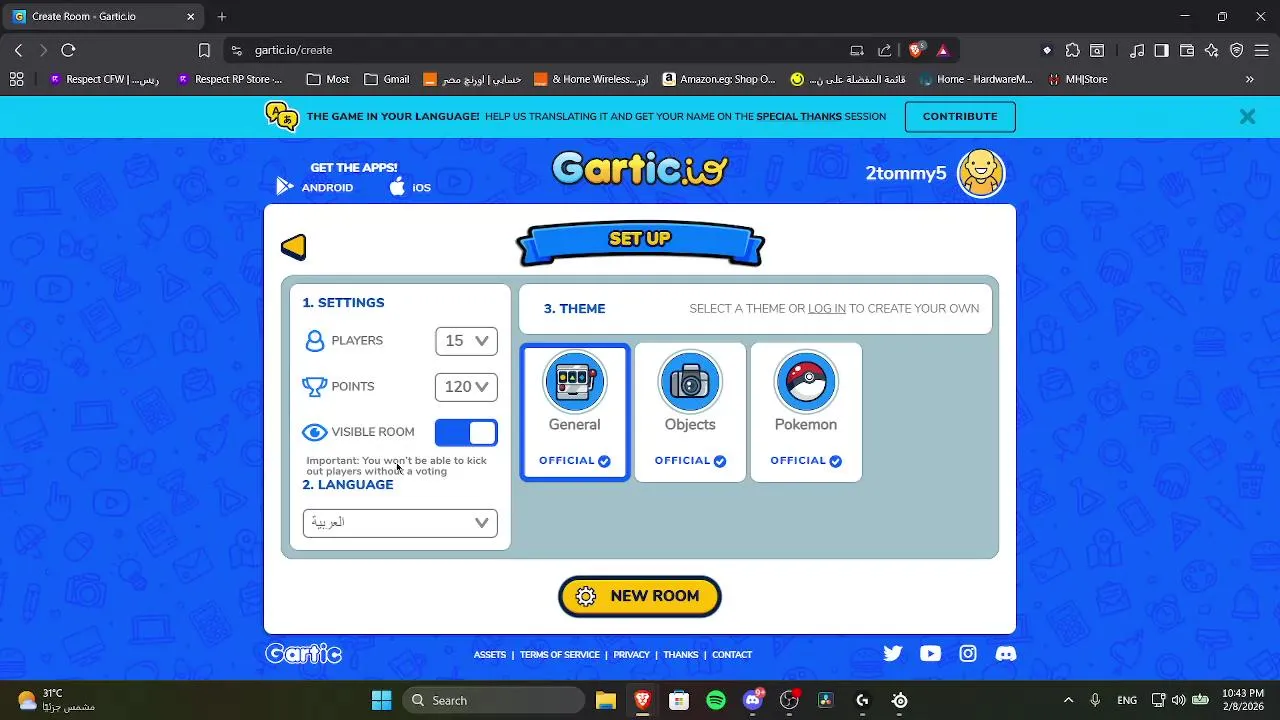Viewport: 1280px width, 720px height.
Task: Open the Amazon.eg bookmark
Action: (x=719, y=79)
